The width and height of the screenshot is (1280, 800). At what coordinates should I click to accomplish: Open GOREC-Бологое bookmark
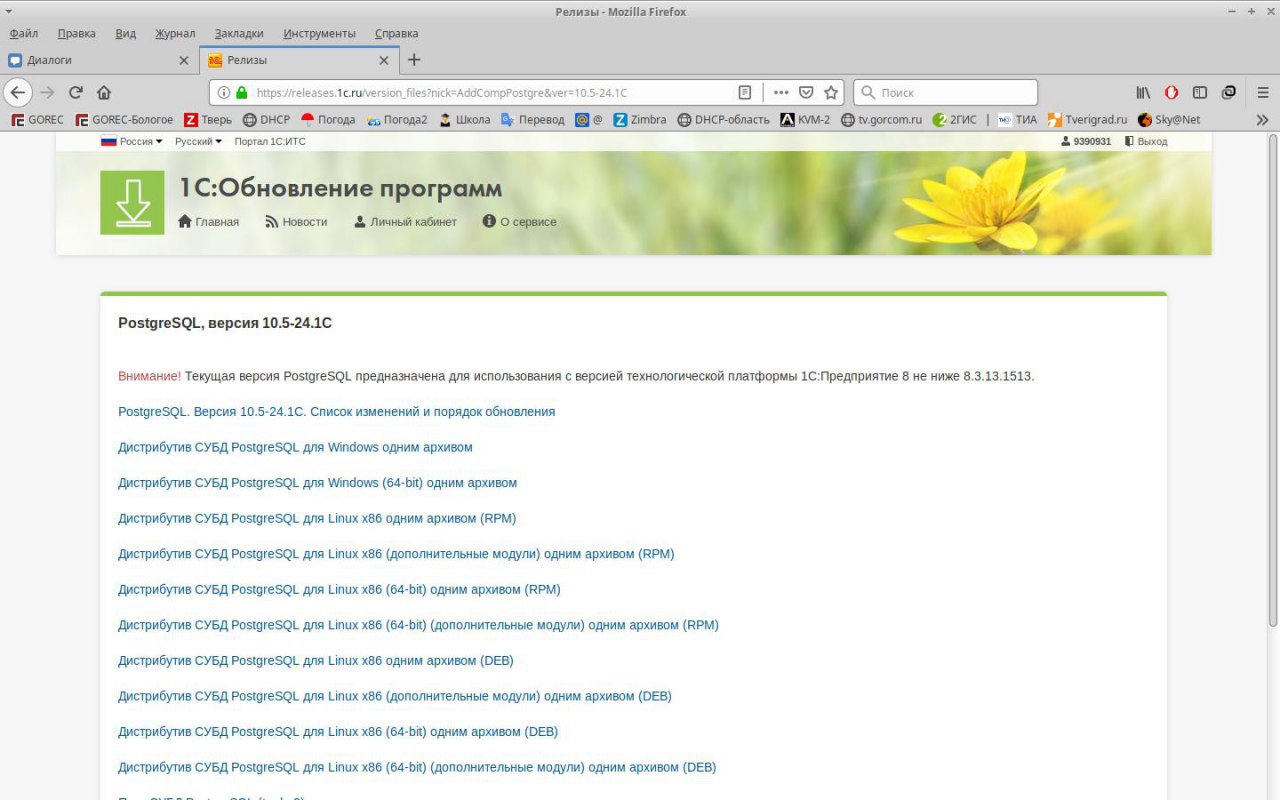pos(124,119)
